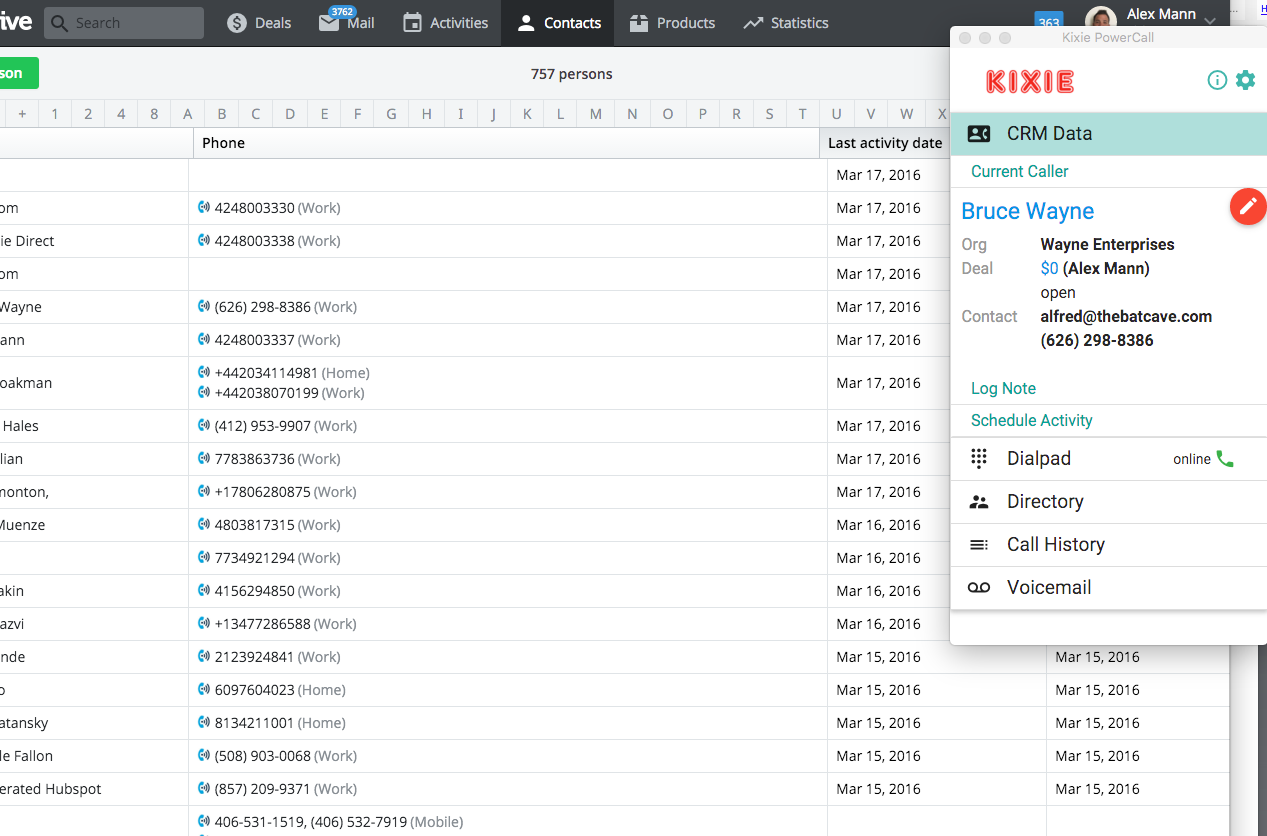Expand the Dialpad section

click(1108, 459)
